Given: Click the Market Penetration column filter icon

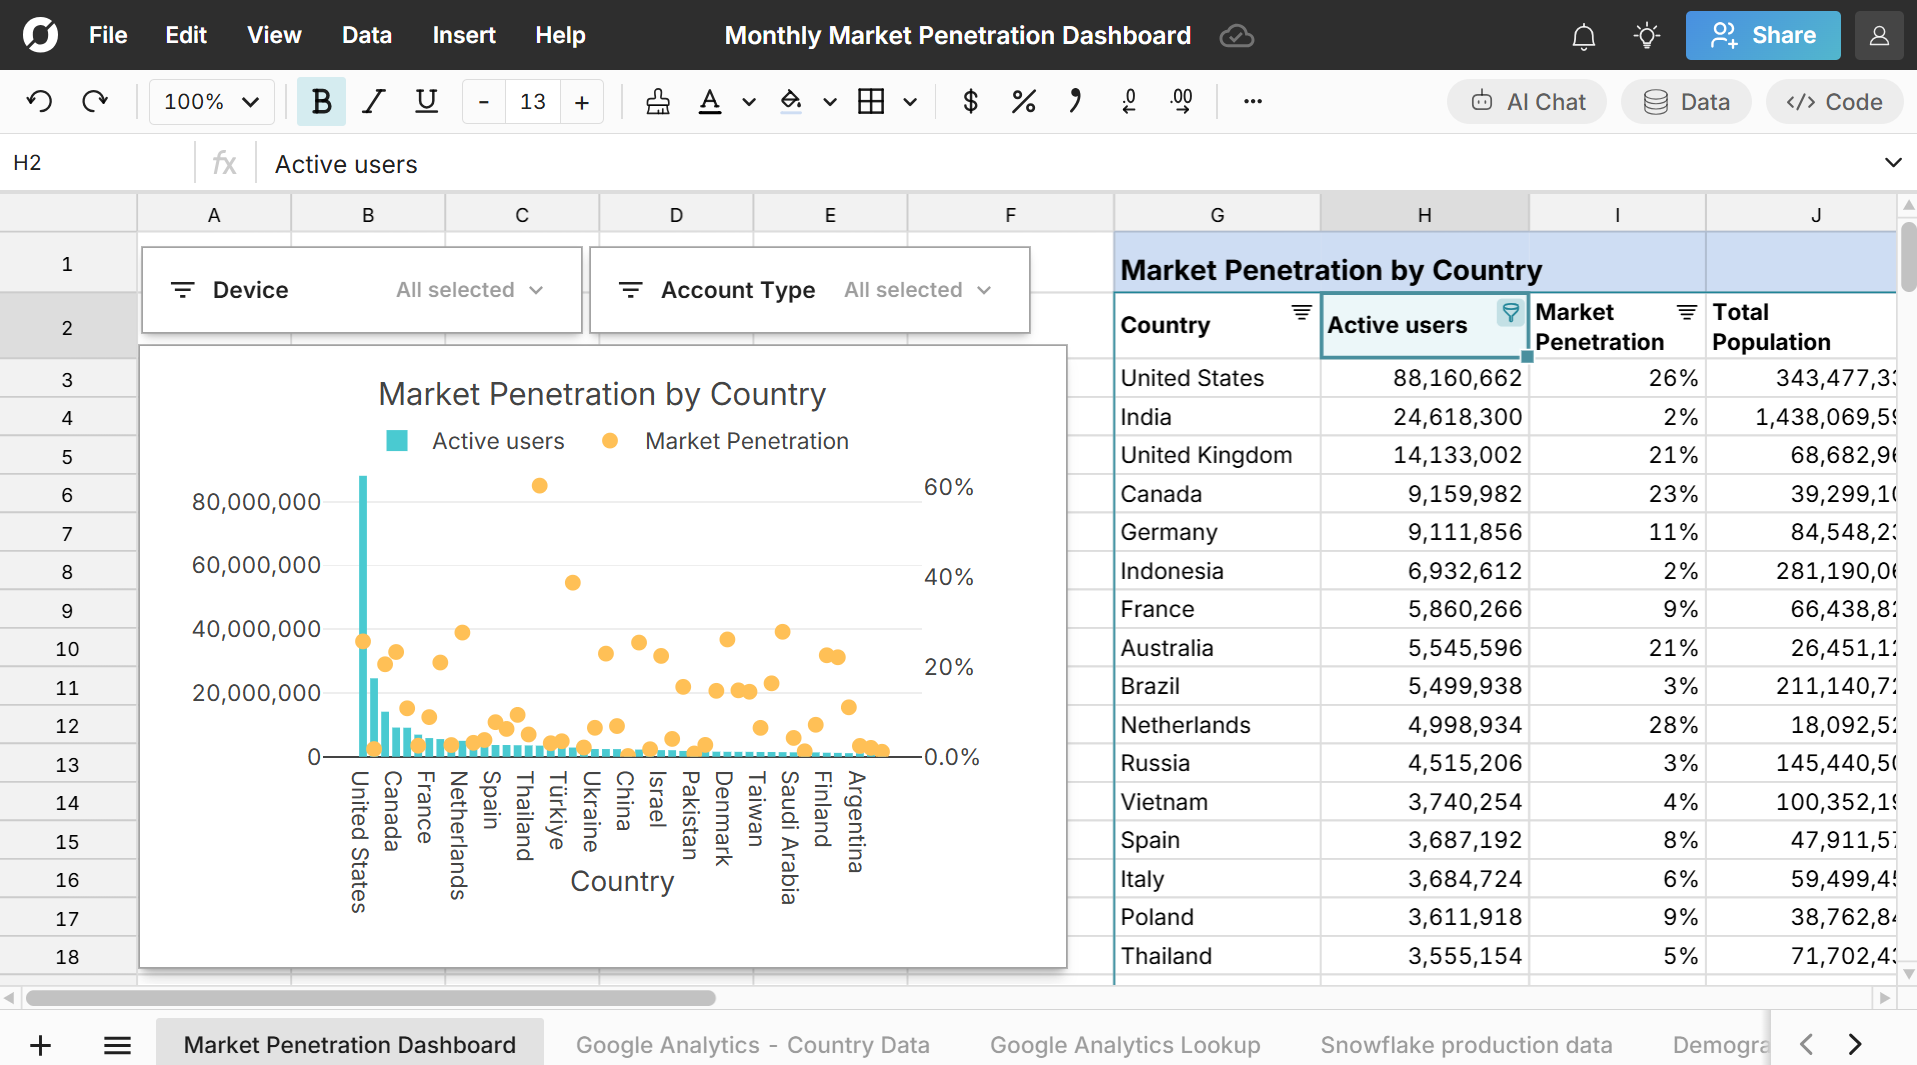Looking at the screenshot, I should pos(1686,312).
